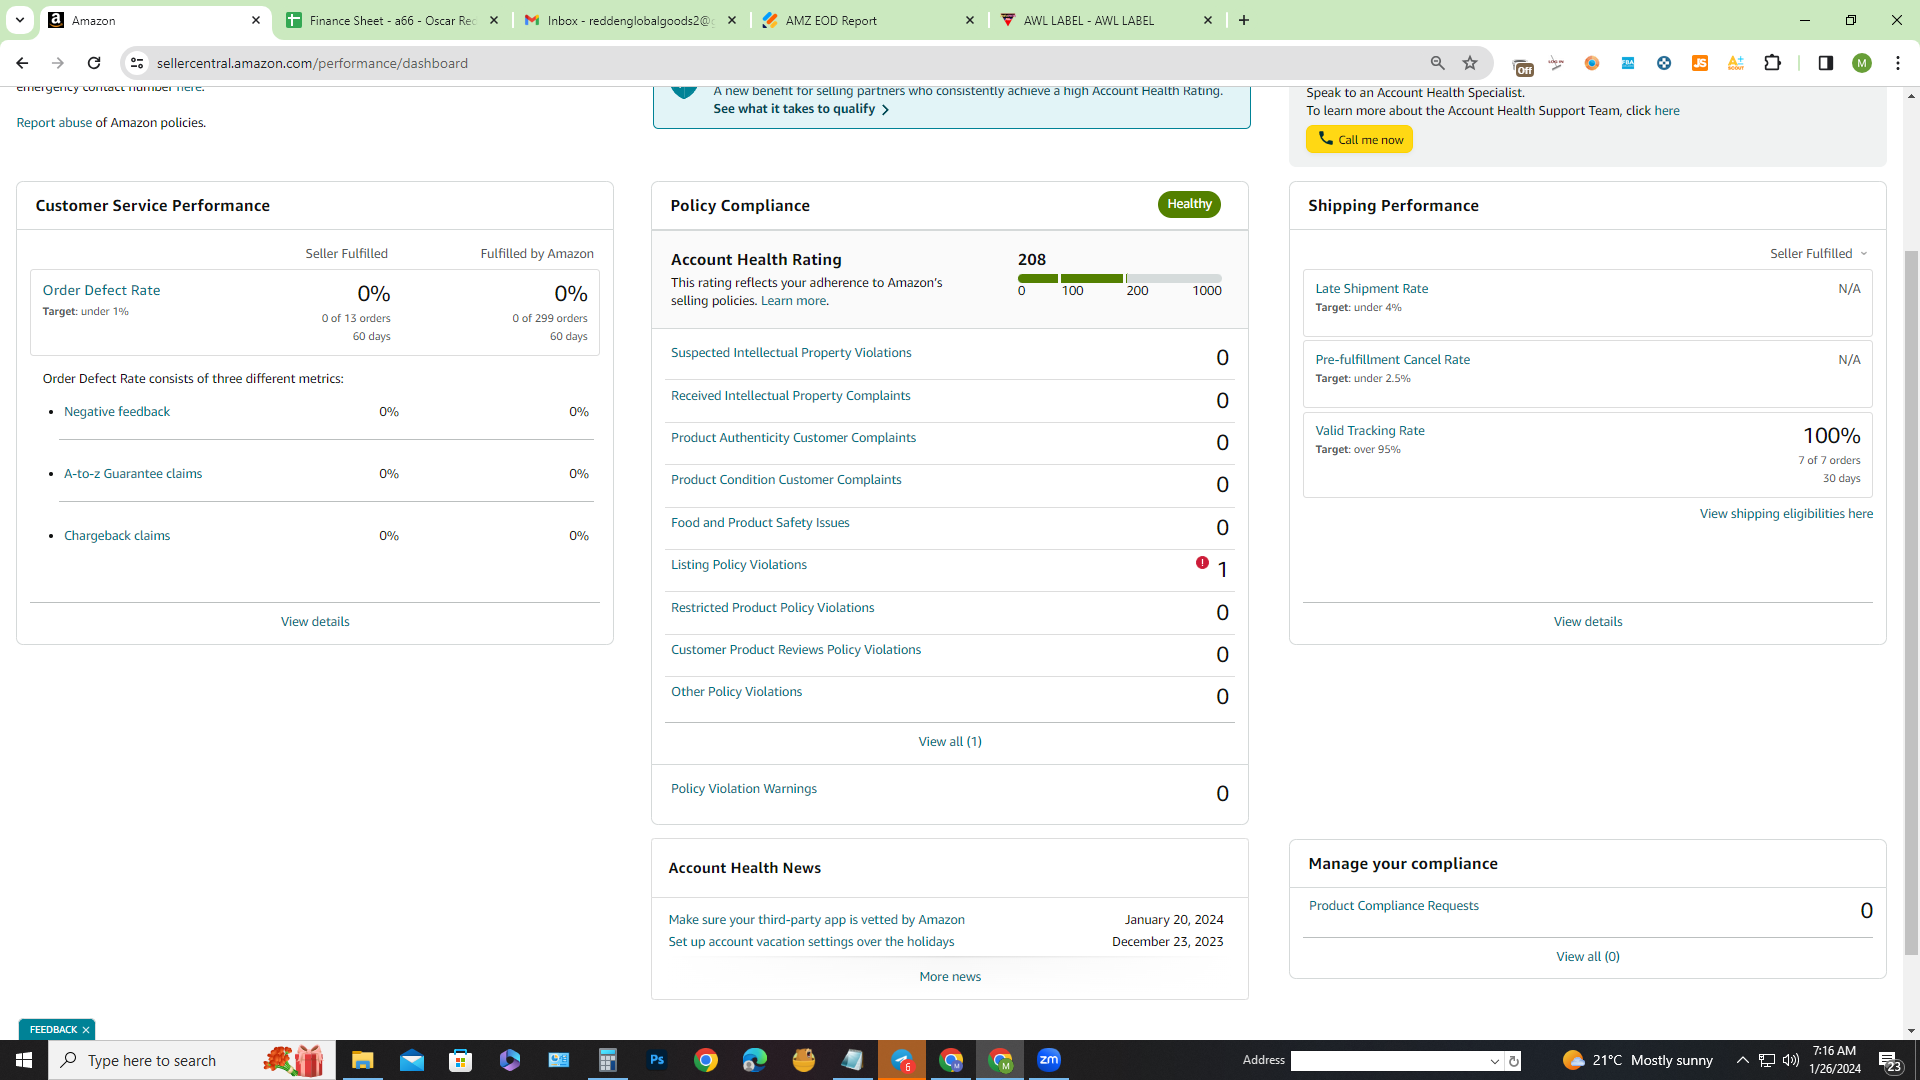Open File Explorer from taskbar
The height and width of the screenshot is (1080, 1920).
362,1060
